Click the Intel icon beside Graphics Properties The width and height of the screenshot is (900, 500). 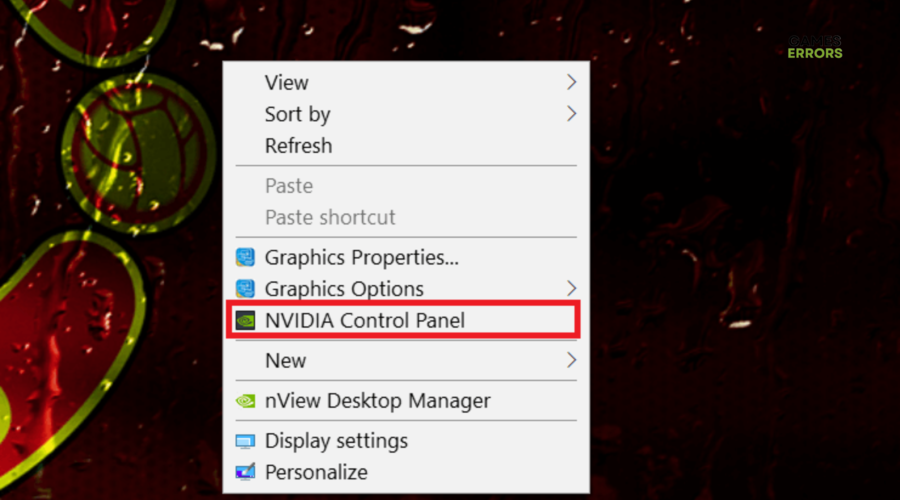tap(245, 257)
